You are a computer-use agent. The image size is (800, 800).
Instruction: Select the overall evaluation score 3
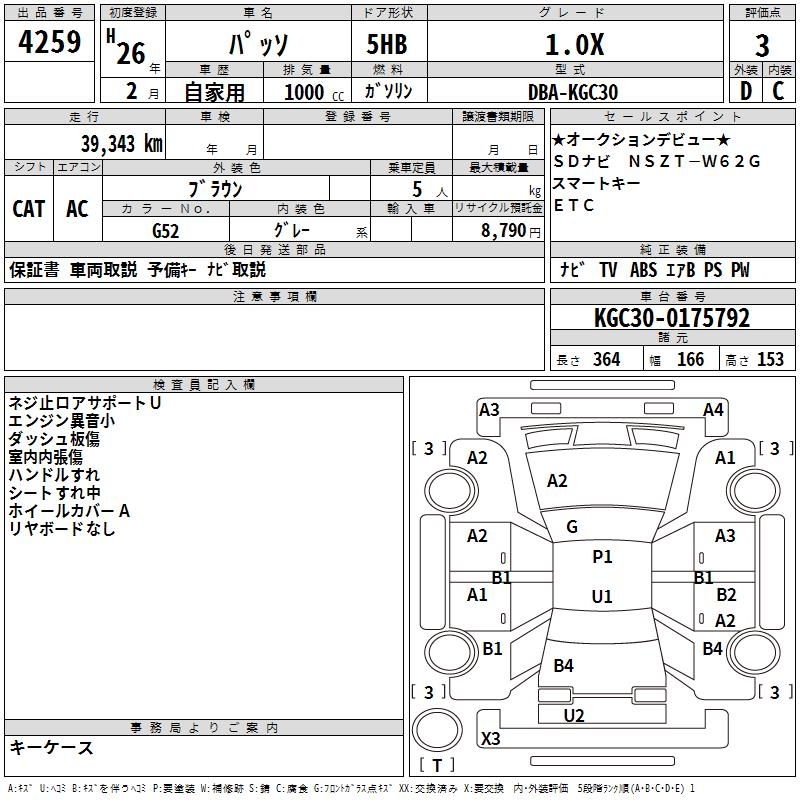tap(762, 45)
